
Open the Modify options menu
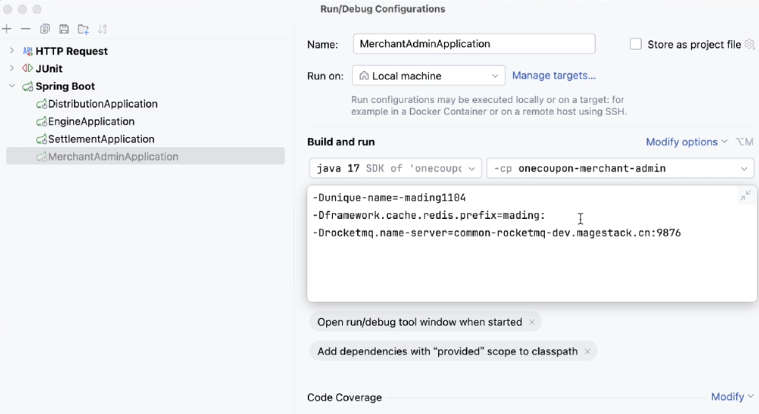[x=686, y=142]
